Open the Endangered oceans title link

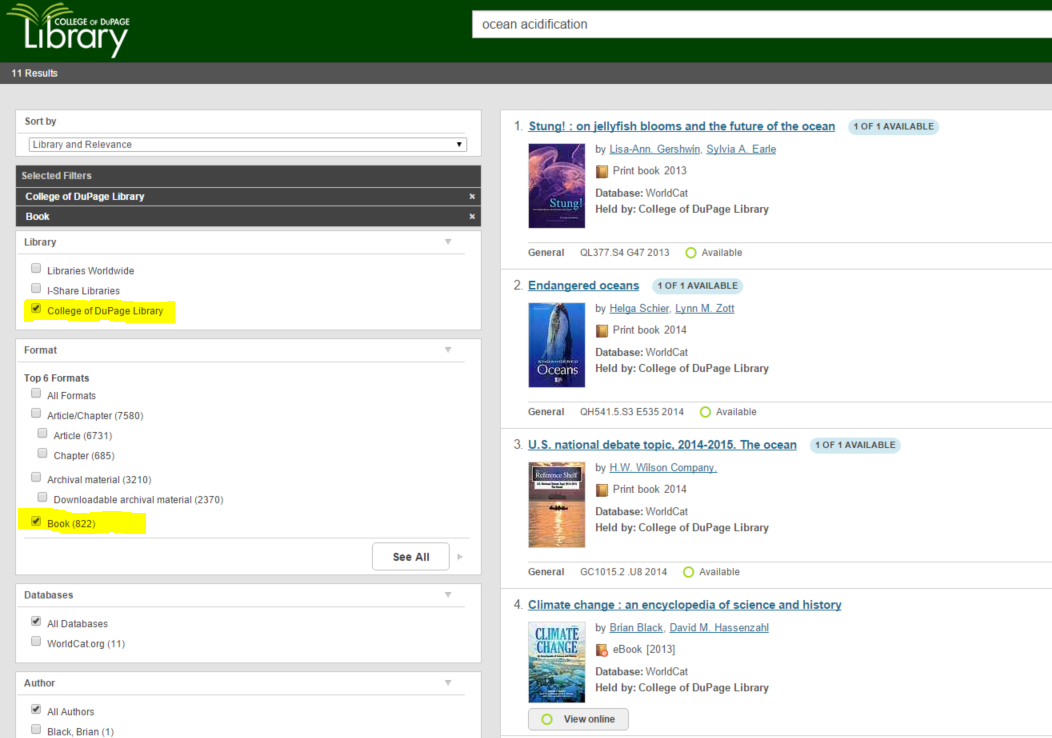583,286
